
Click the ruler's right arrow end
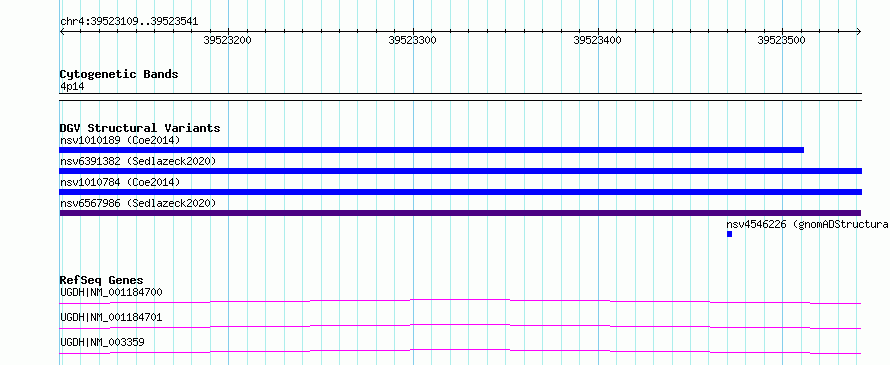click(x=859, y=31)
